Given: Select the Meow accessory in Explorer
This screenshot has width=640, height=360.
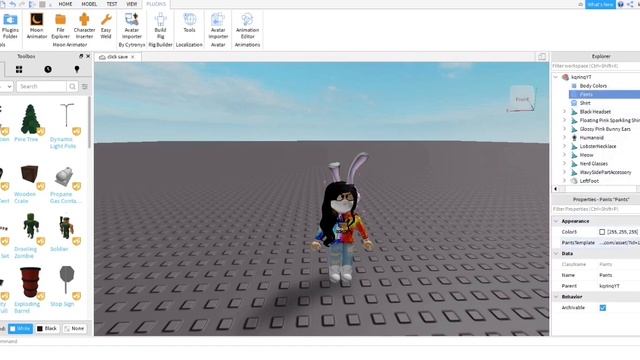Looking at the screenshot, I should click(x=586, y=155).
